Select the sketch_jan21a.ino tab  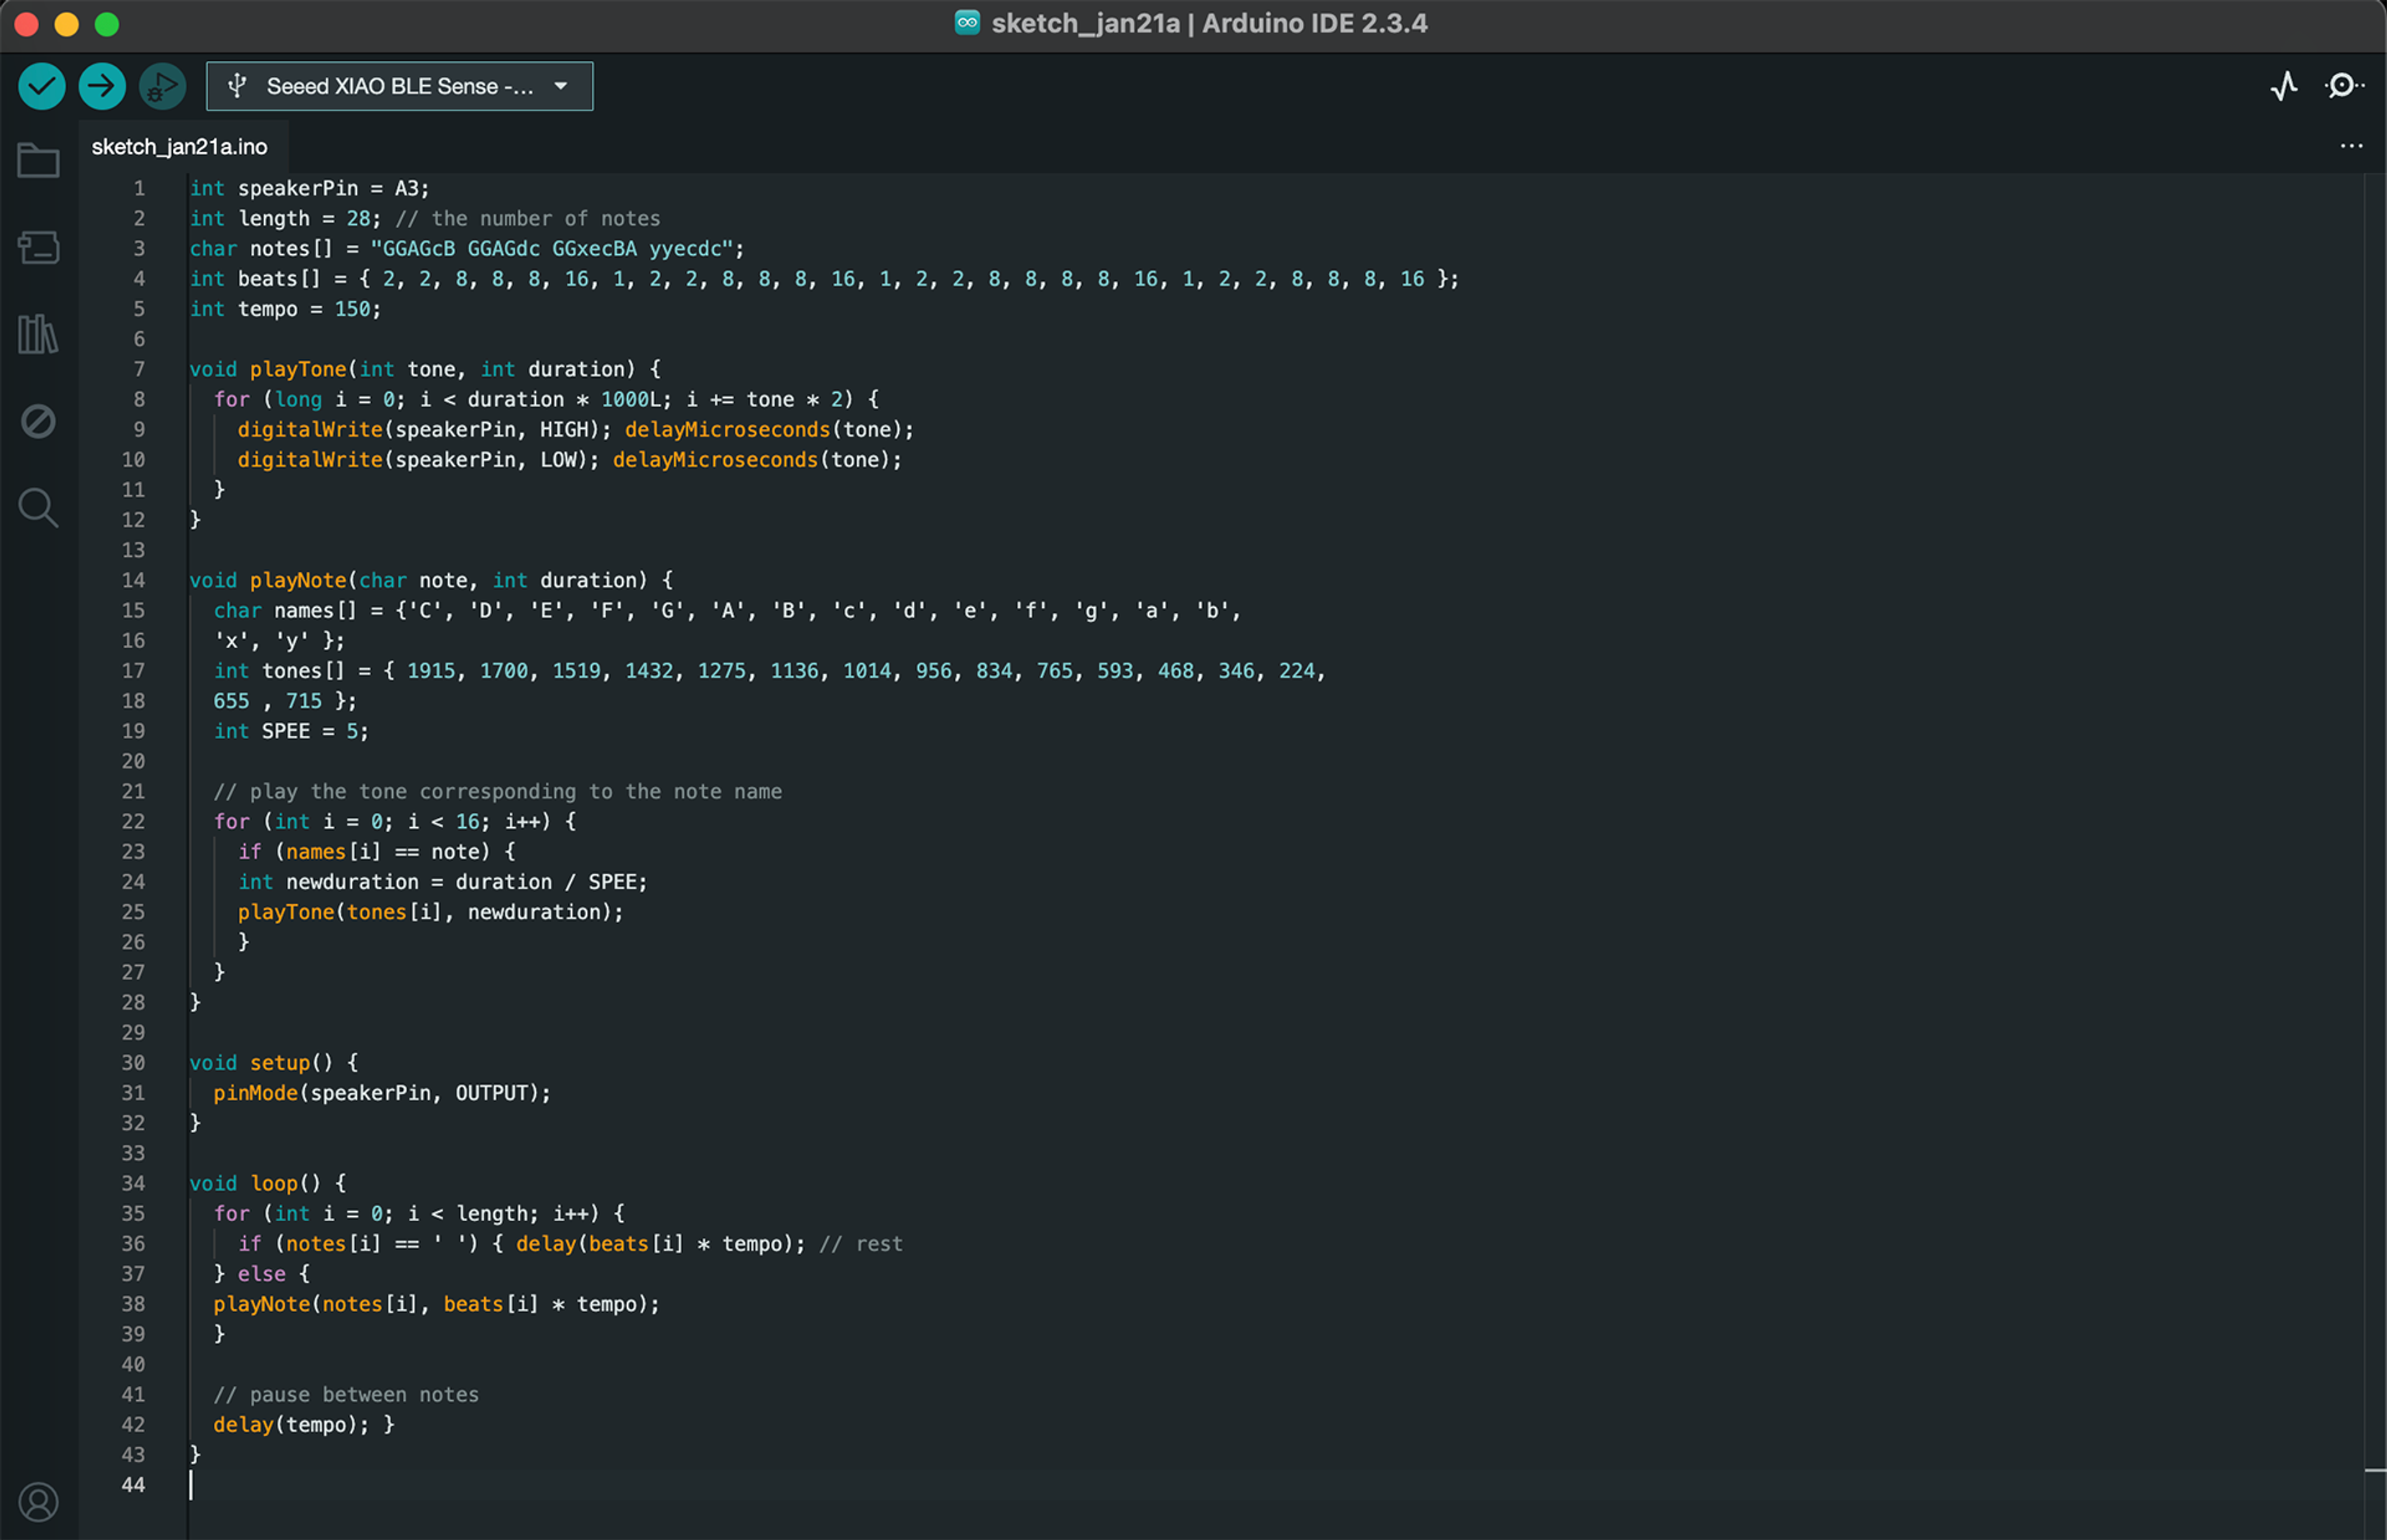tap(180, 147)
